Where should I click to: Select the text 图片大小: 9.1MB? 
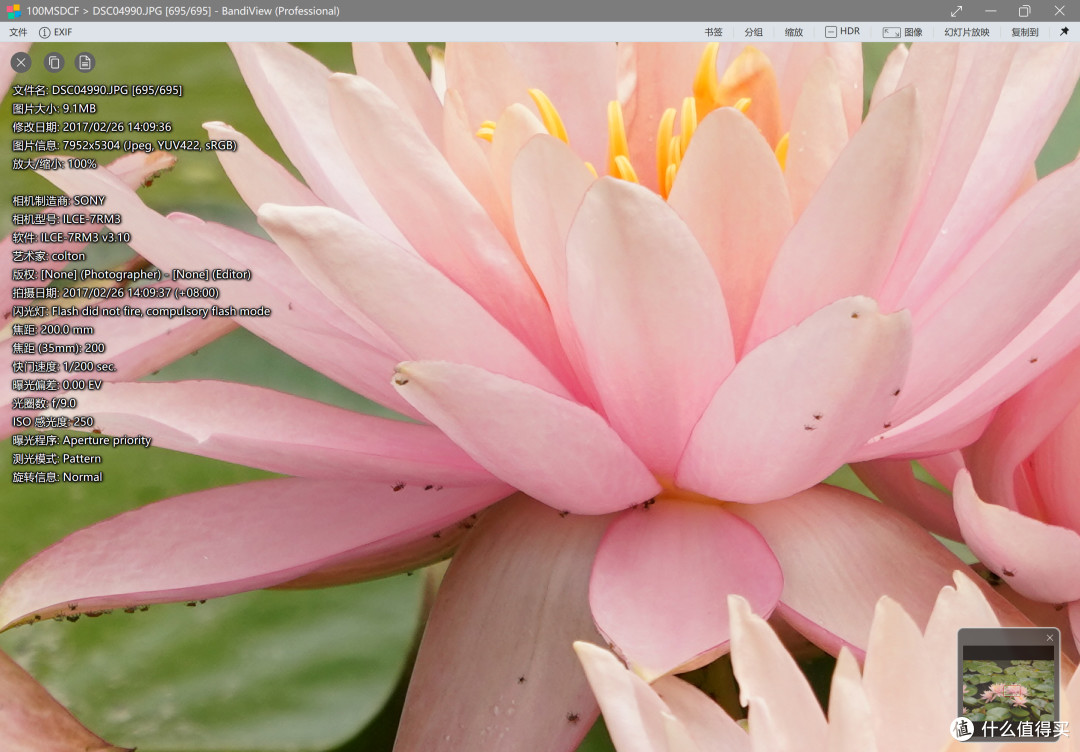coord(54,109)
